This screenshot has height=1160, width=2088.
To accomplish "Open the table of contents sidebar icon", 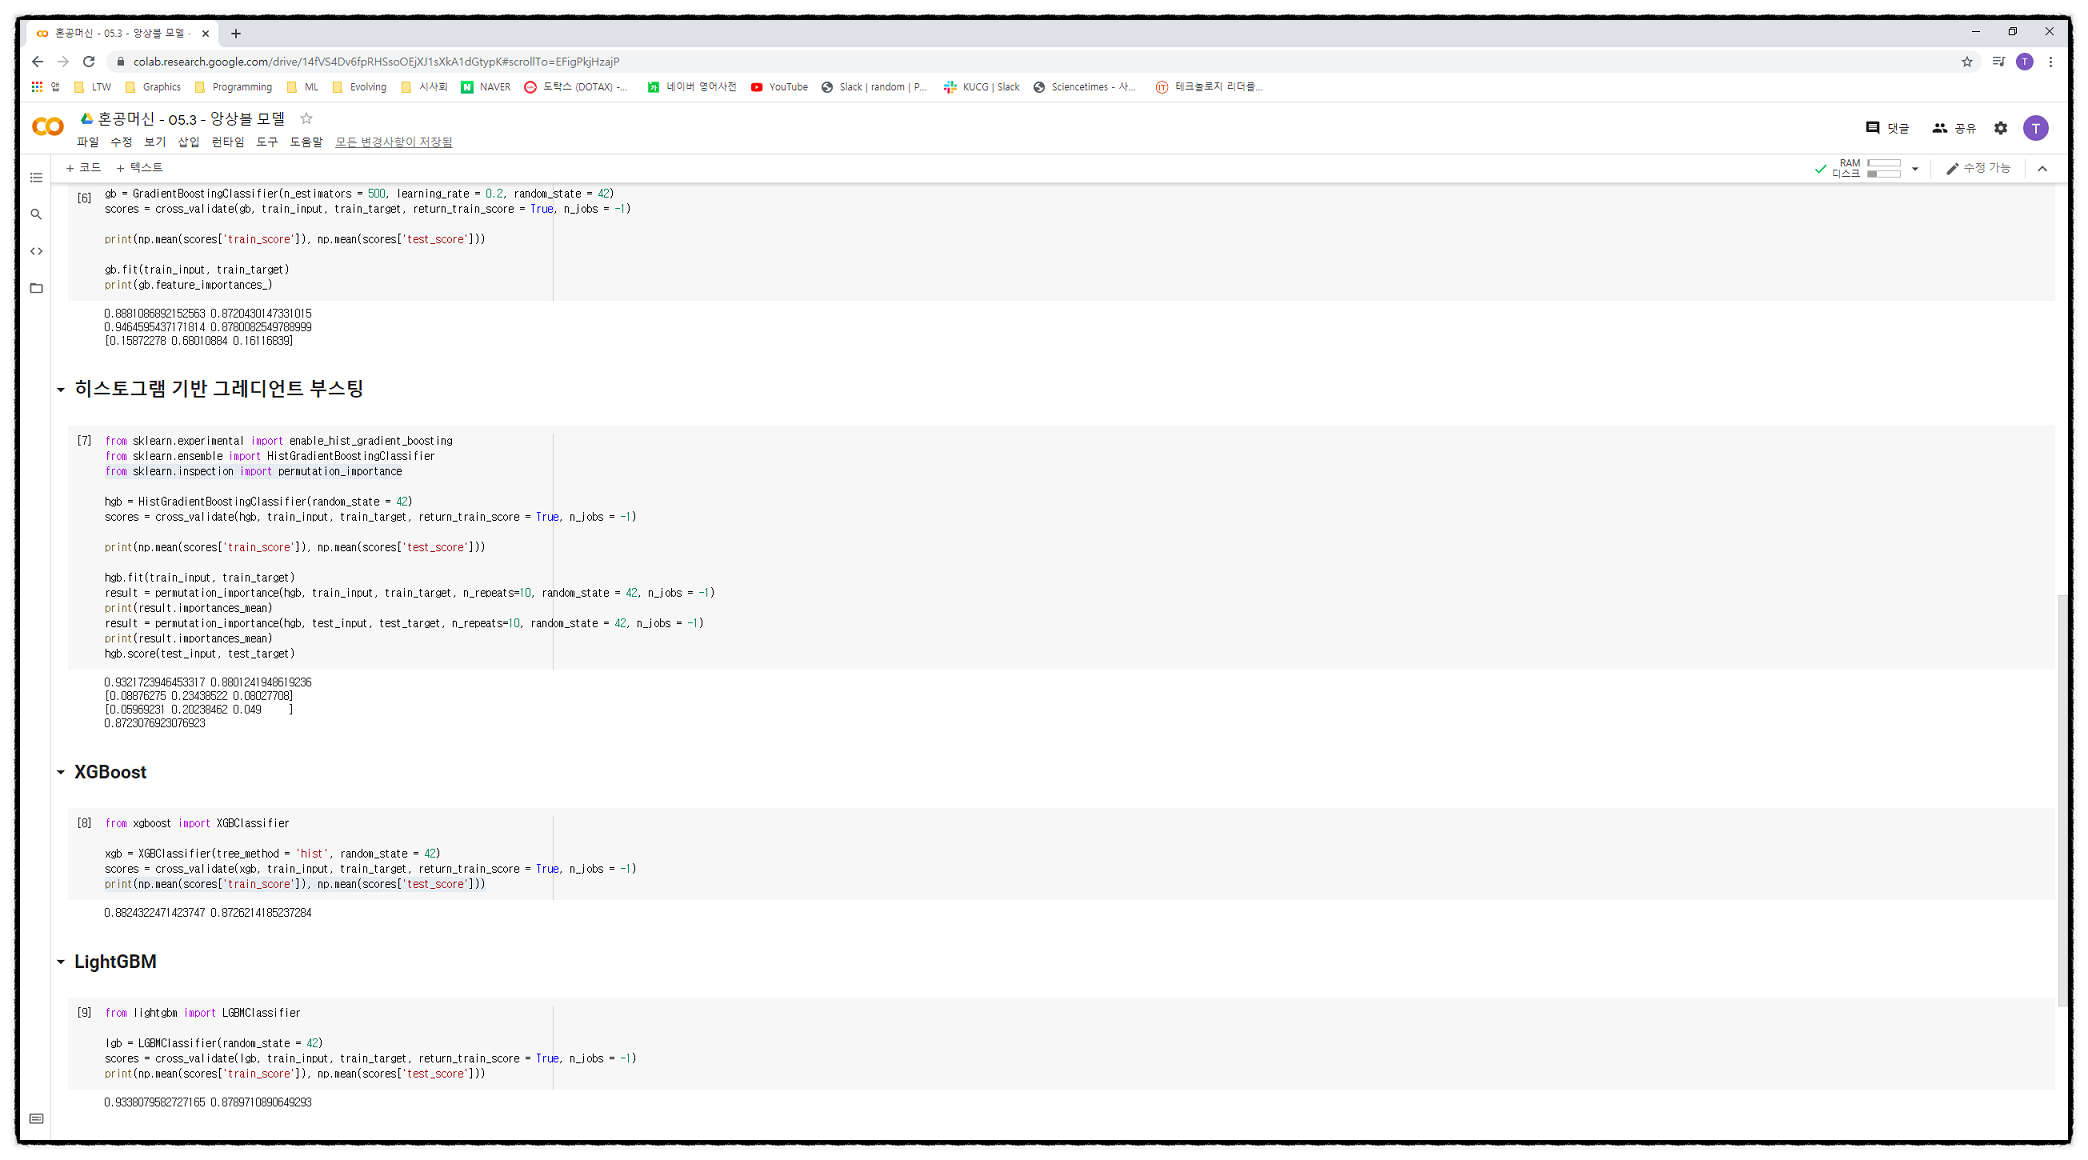I will [x=36, y=178].
